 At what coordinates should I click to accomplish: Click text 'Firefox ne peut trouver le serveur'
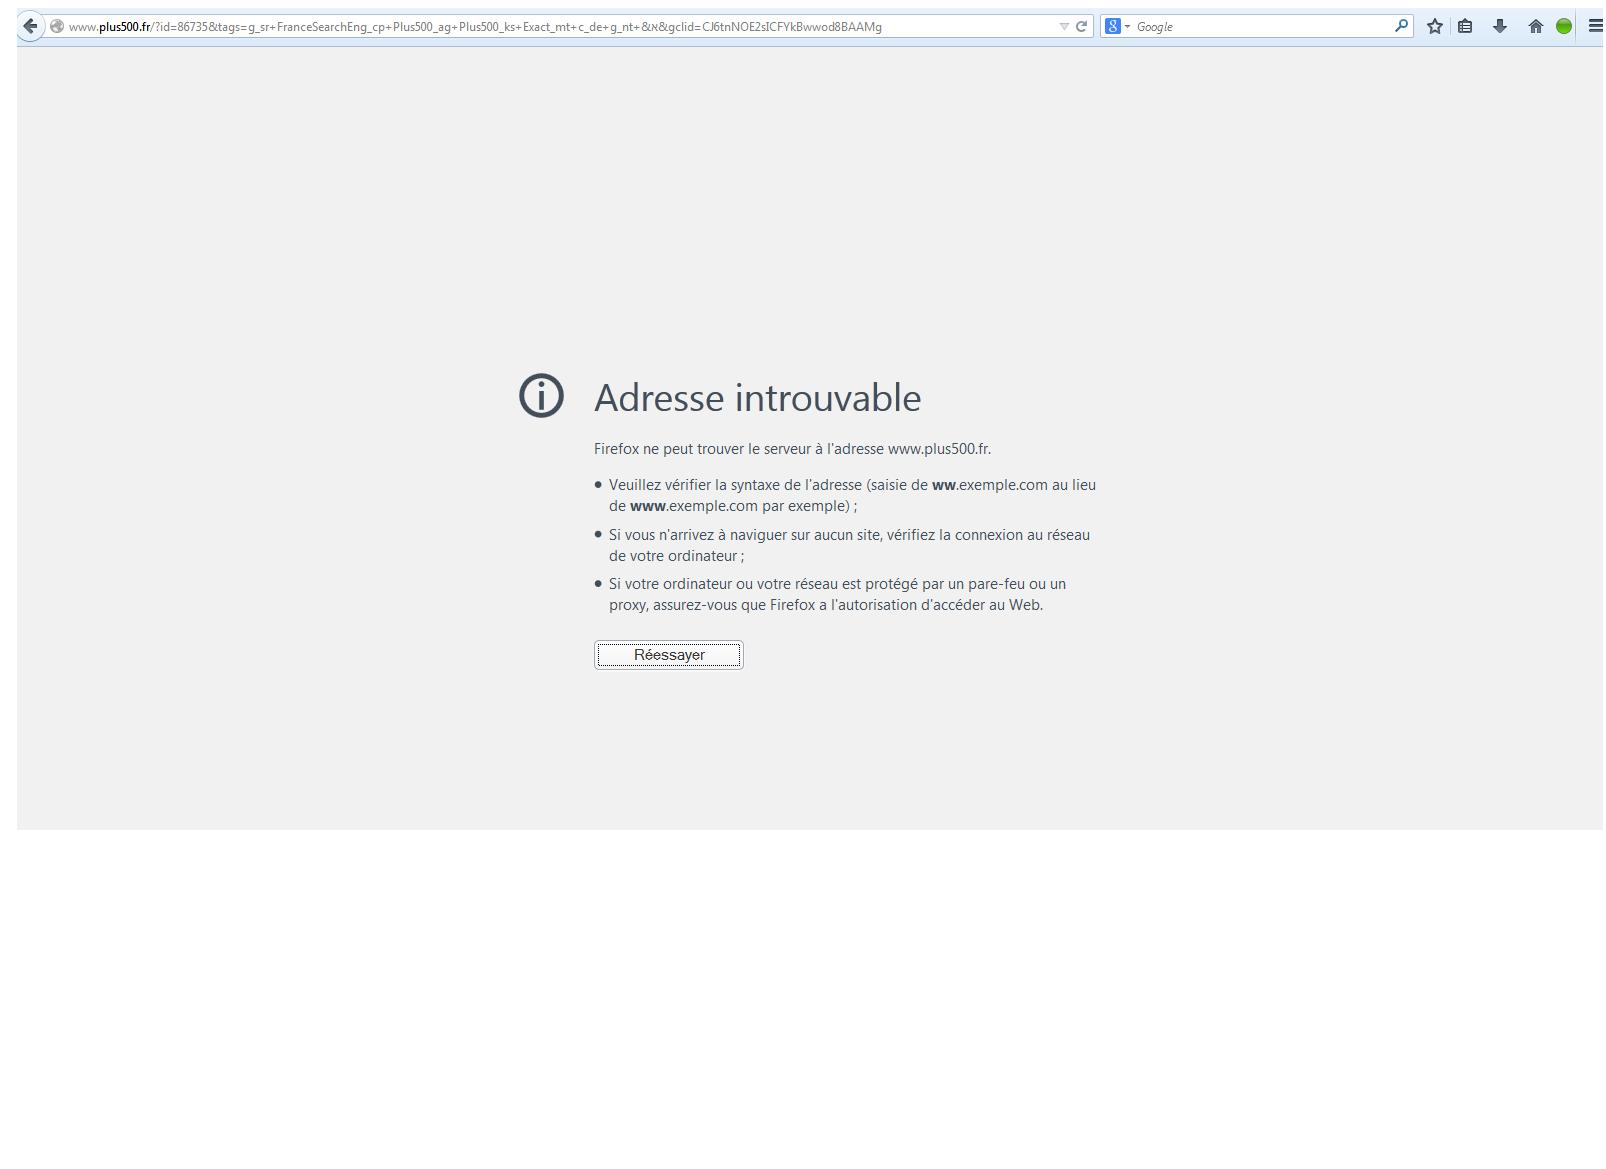point(702,449)
